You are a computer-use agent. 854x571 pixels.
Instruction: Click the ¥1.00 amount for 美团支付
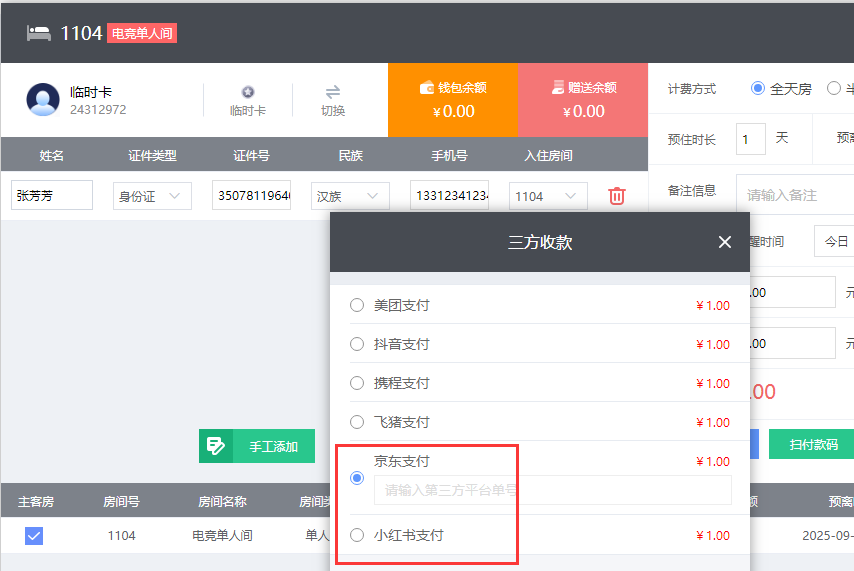pyautogui.click(x=713, y=306)
